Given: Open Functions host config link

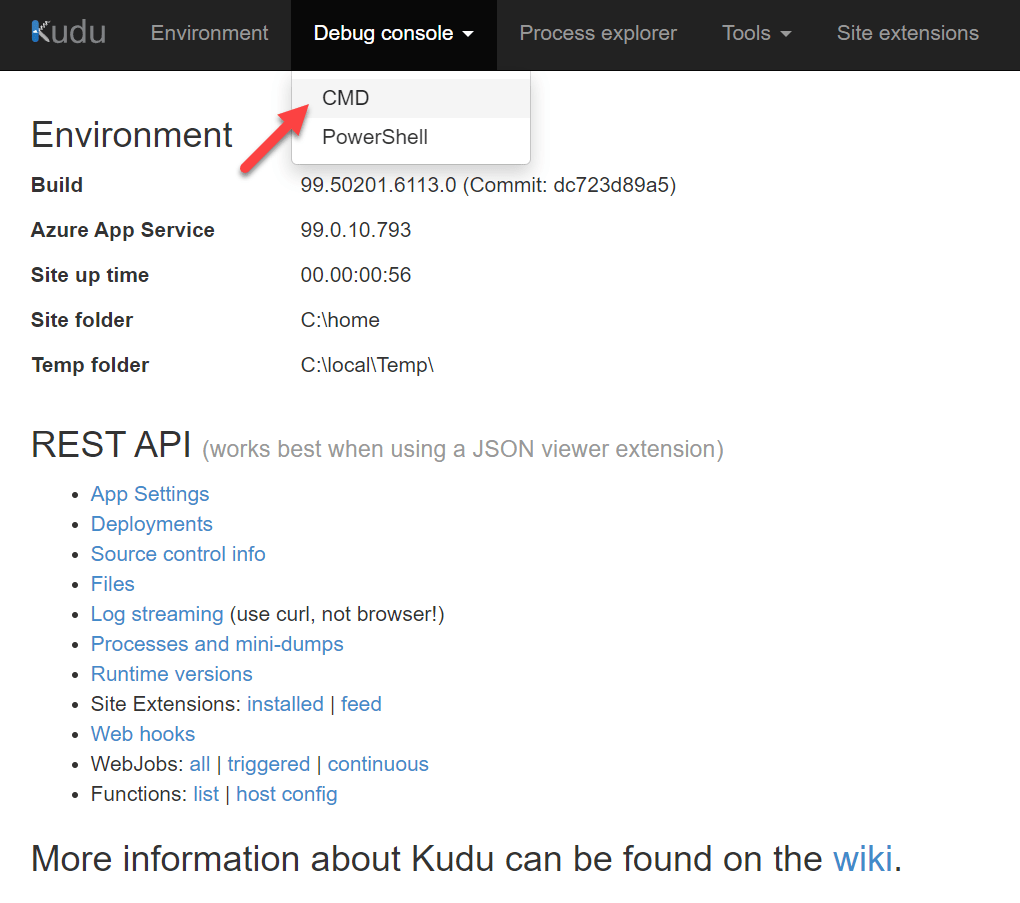Looking at the screenshot, I should 287,794.
